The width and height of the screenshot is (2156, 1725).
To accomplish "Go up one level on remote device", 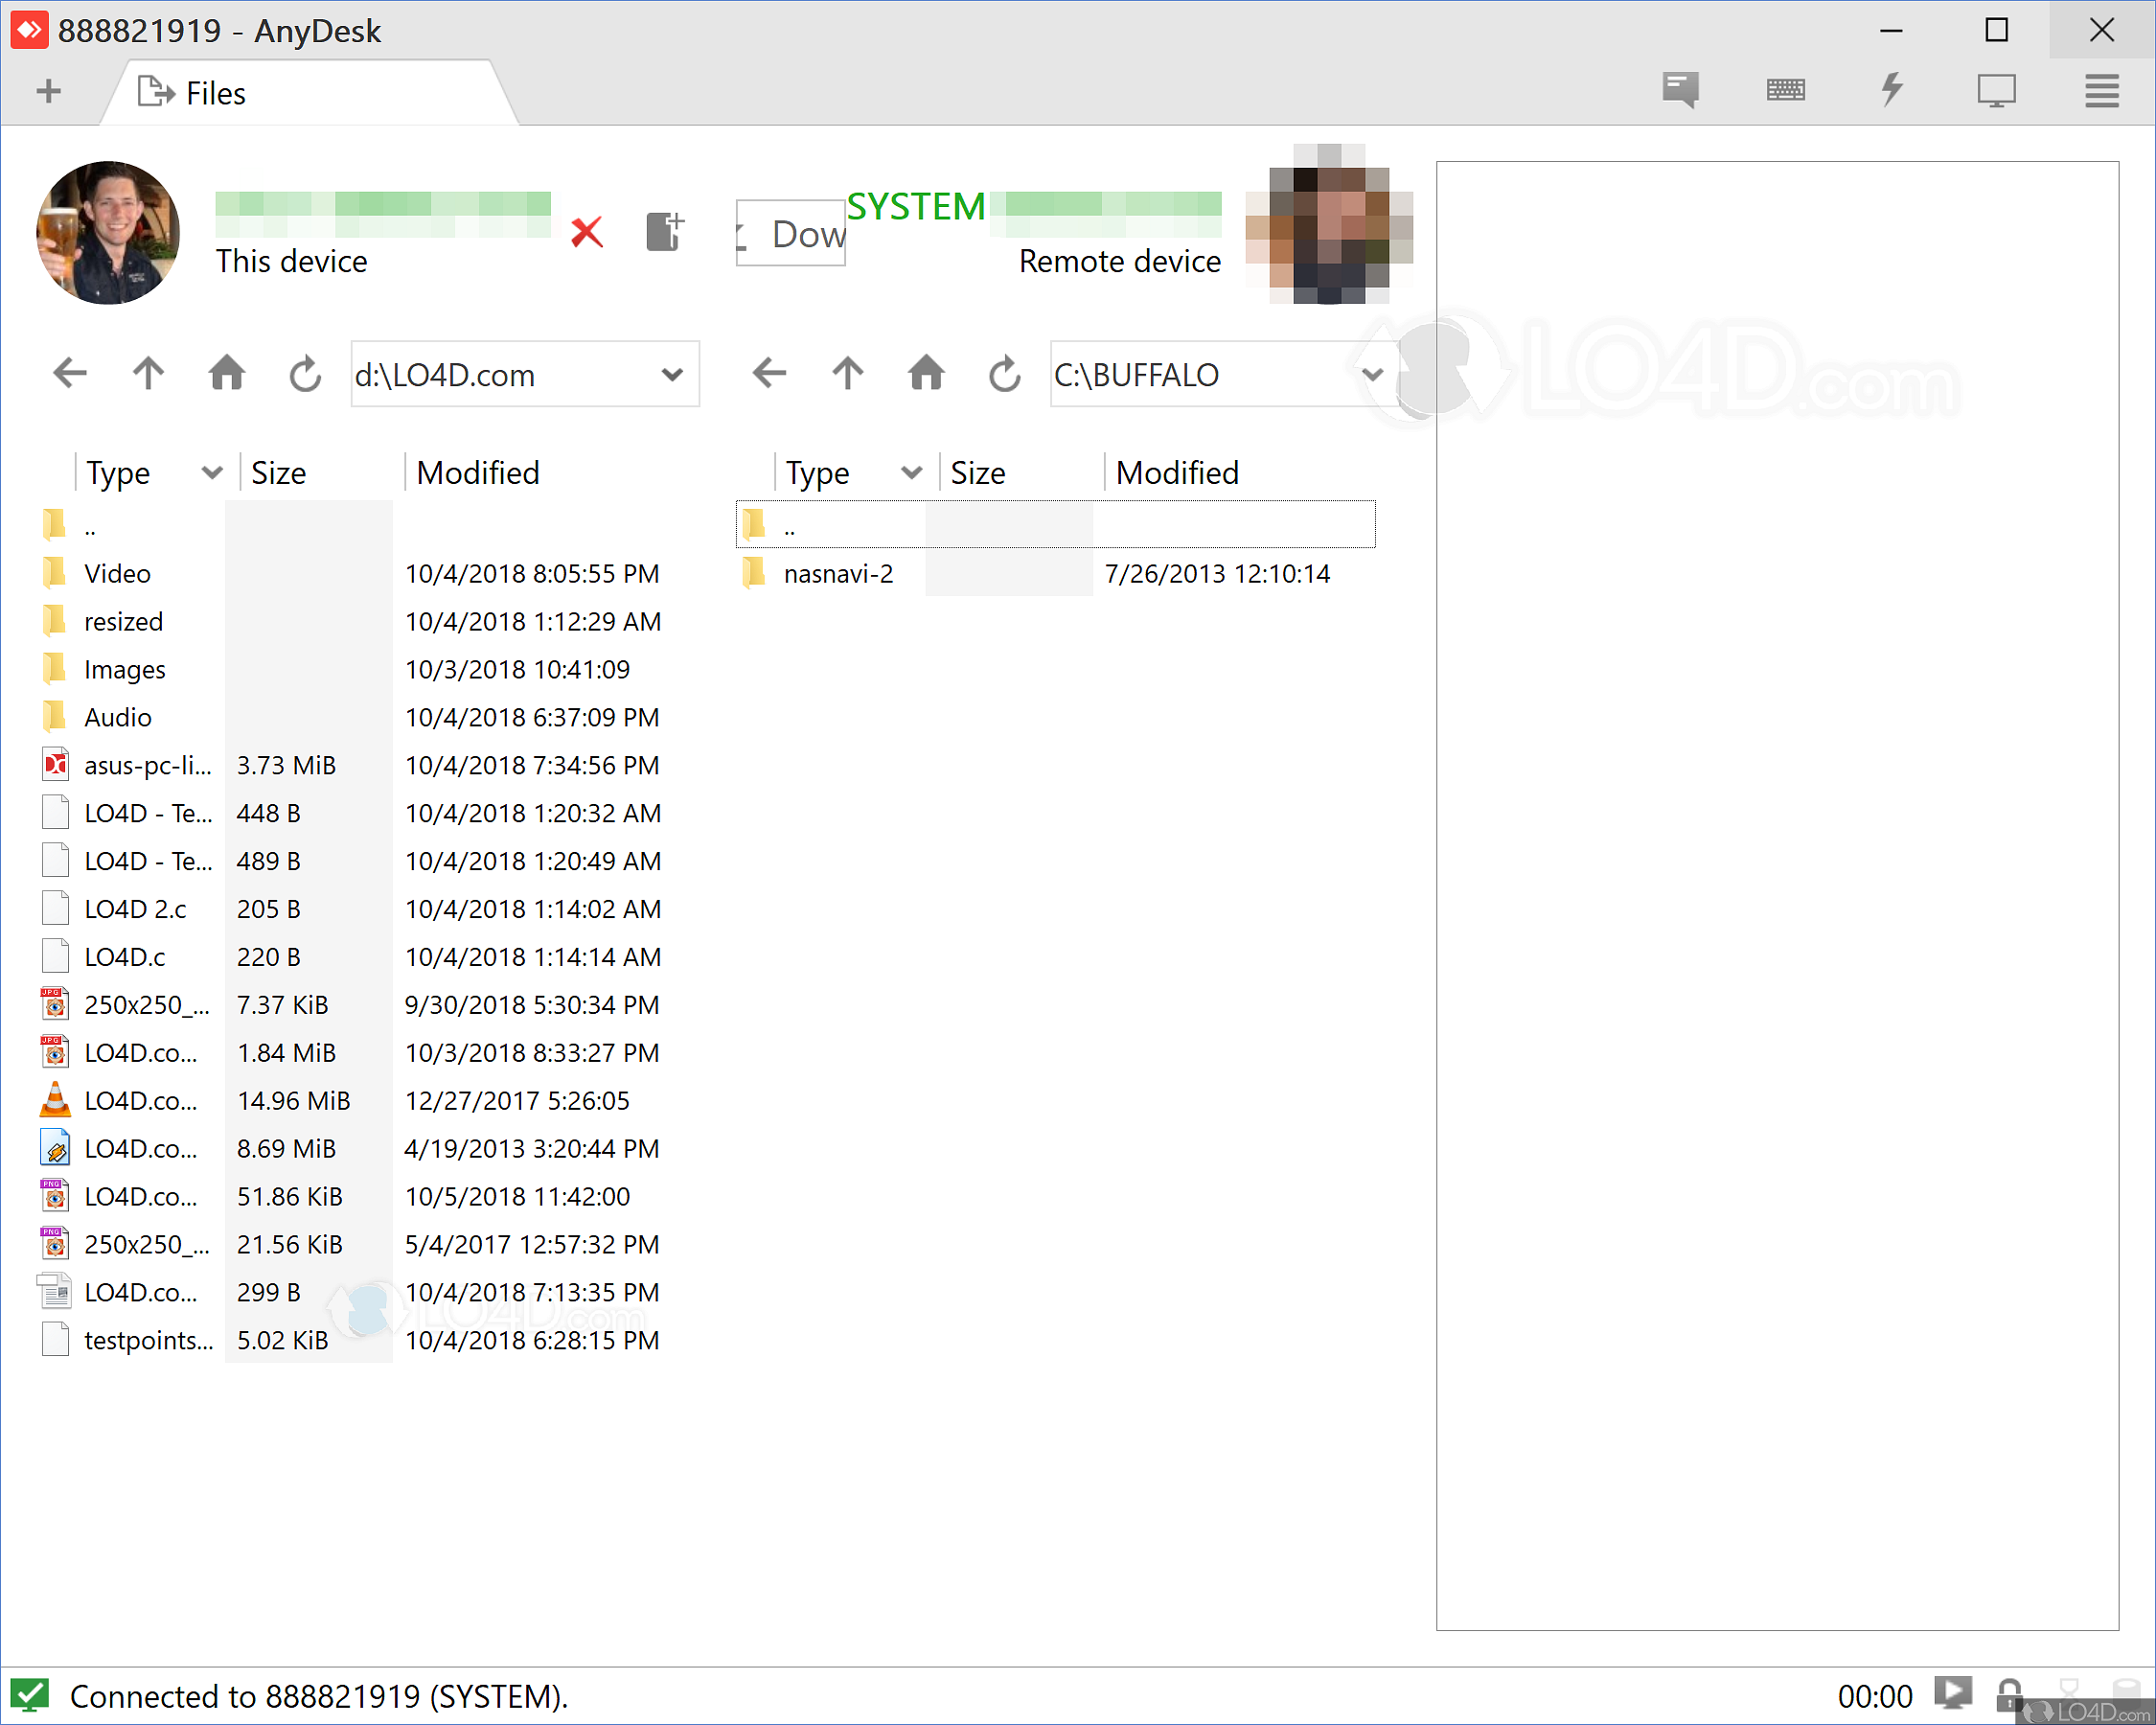I will coord(847,374).
